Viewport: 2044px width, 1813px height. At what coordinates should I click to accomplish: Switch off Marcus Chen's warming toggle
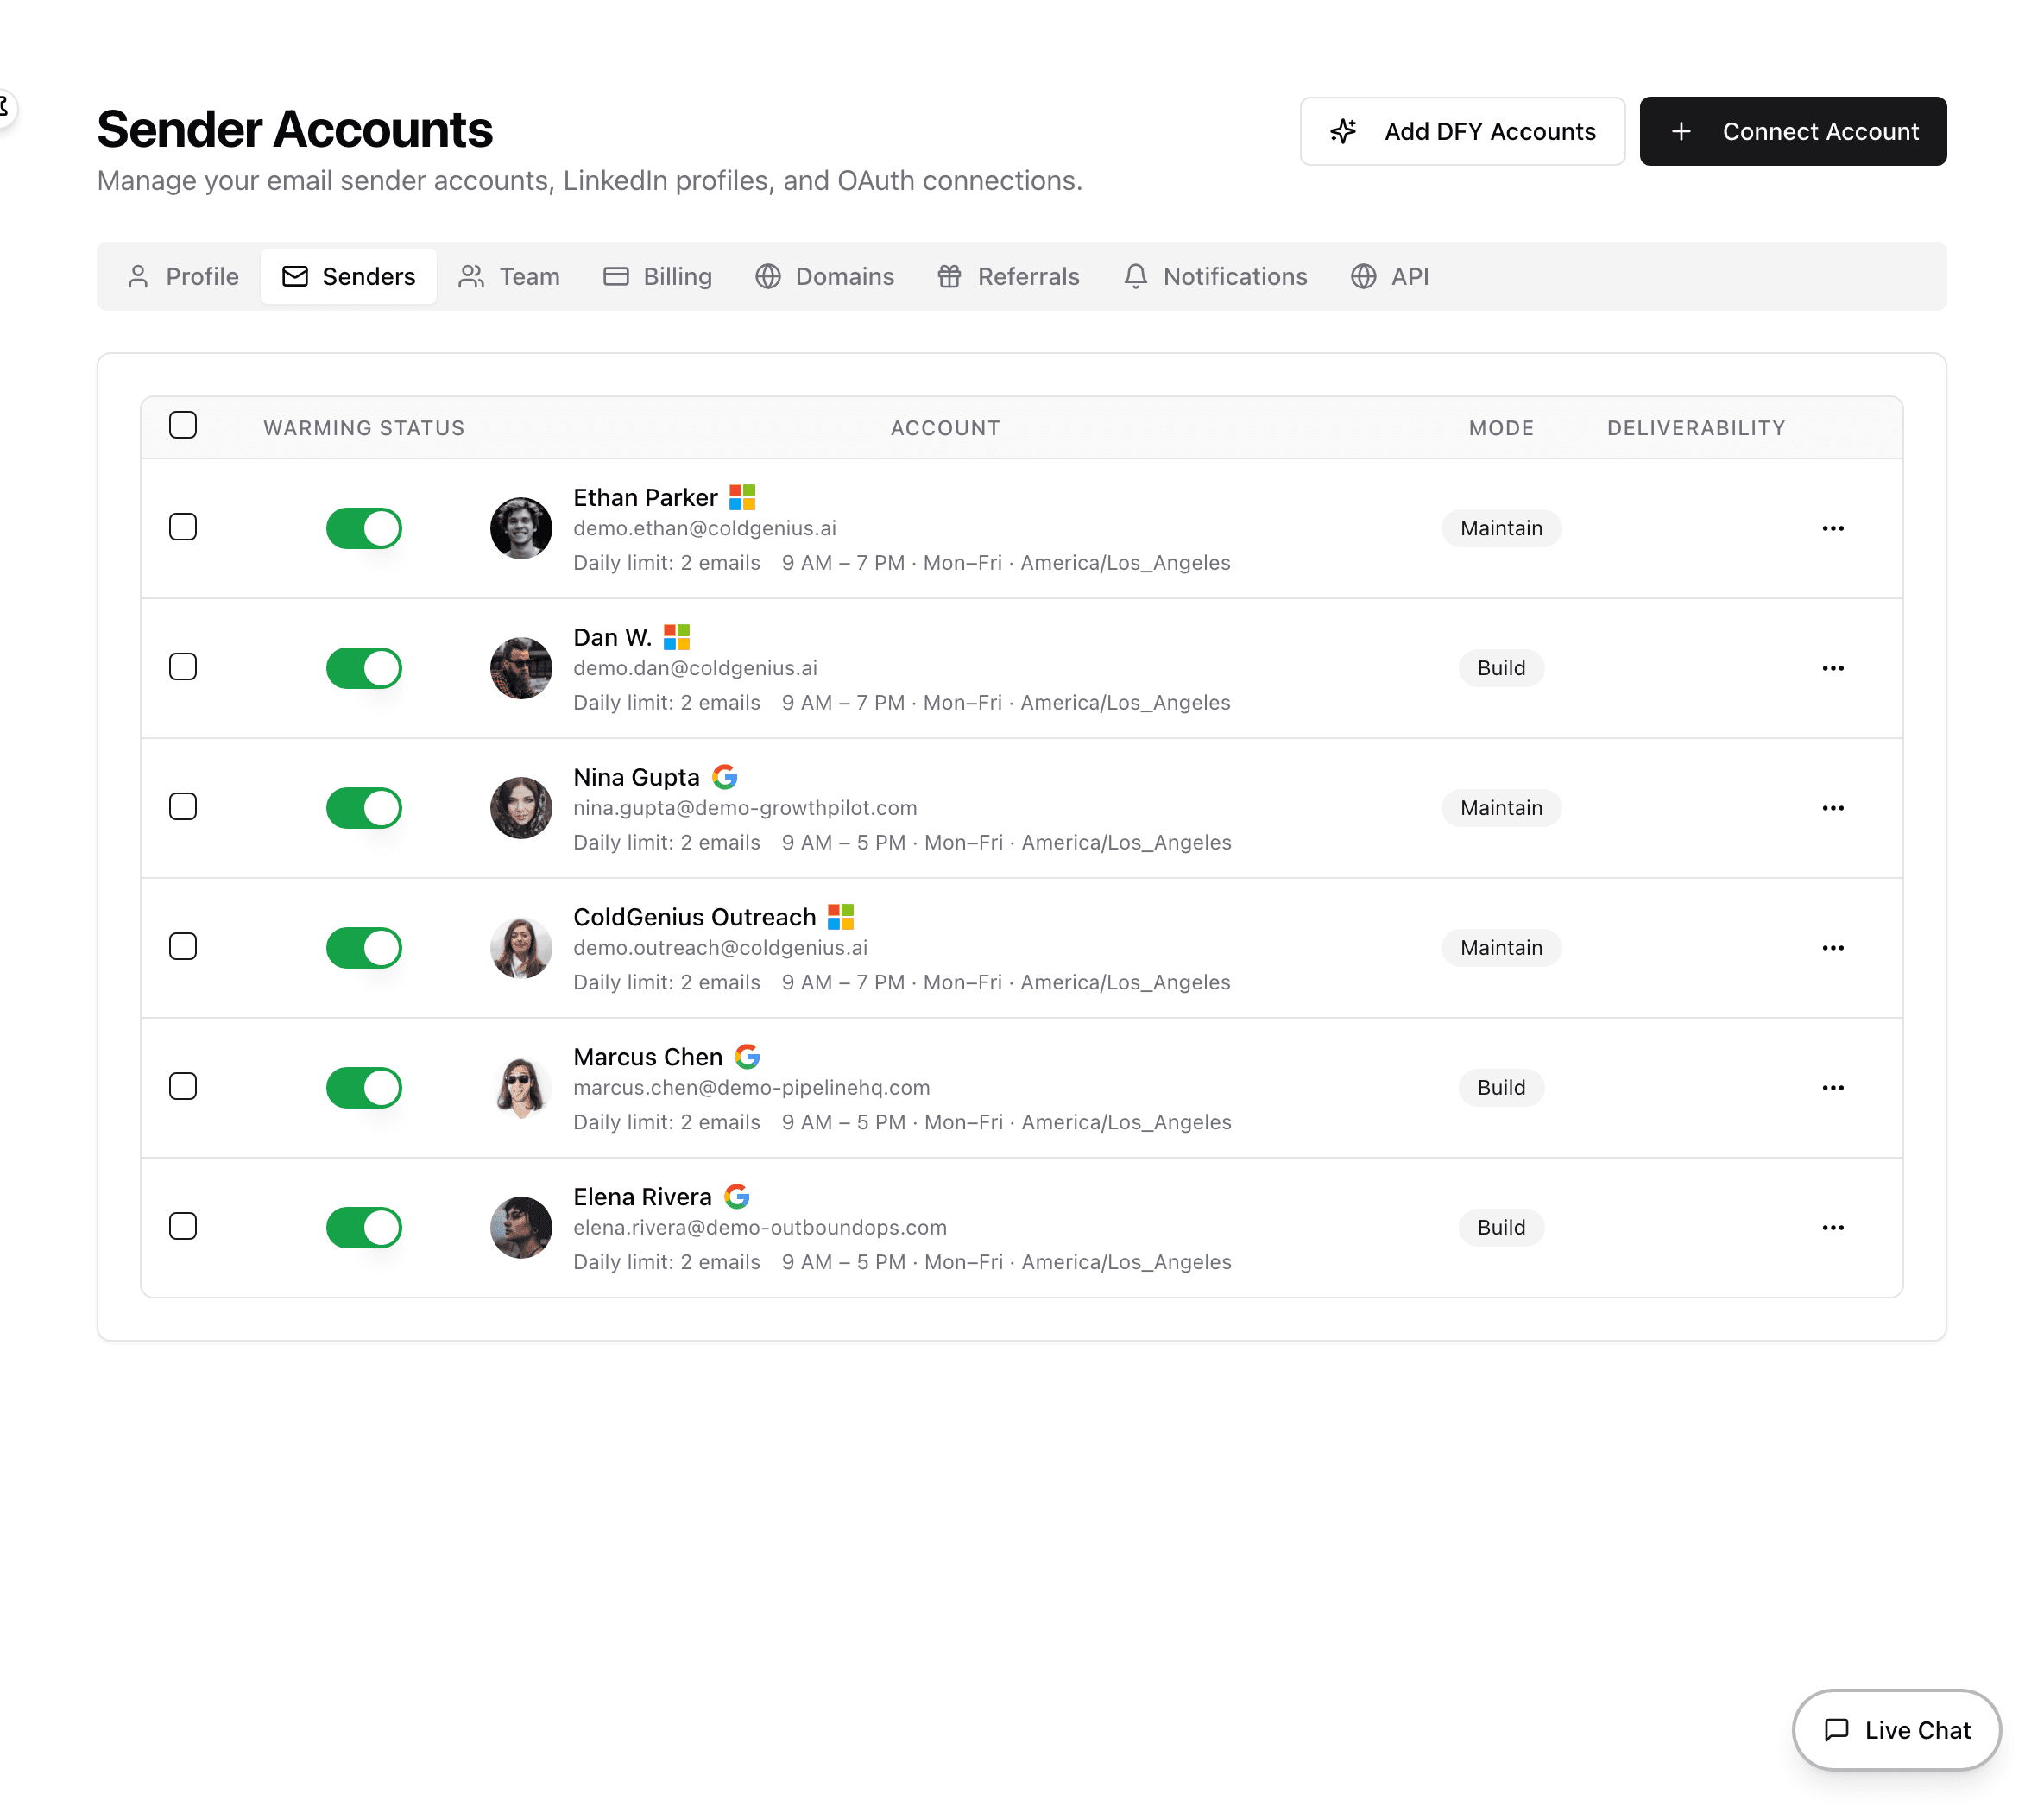[364, 1088]
